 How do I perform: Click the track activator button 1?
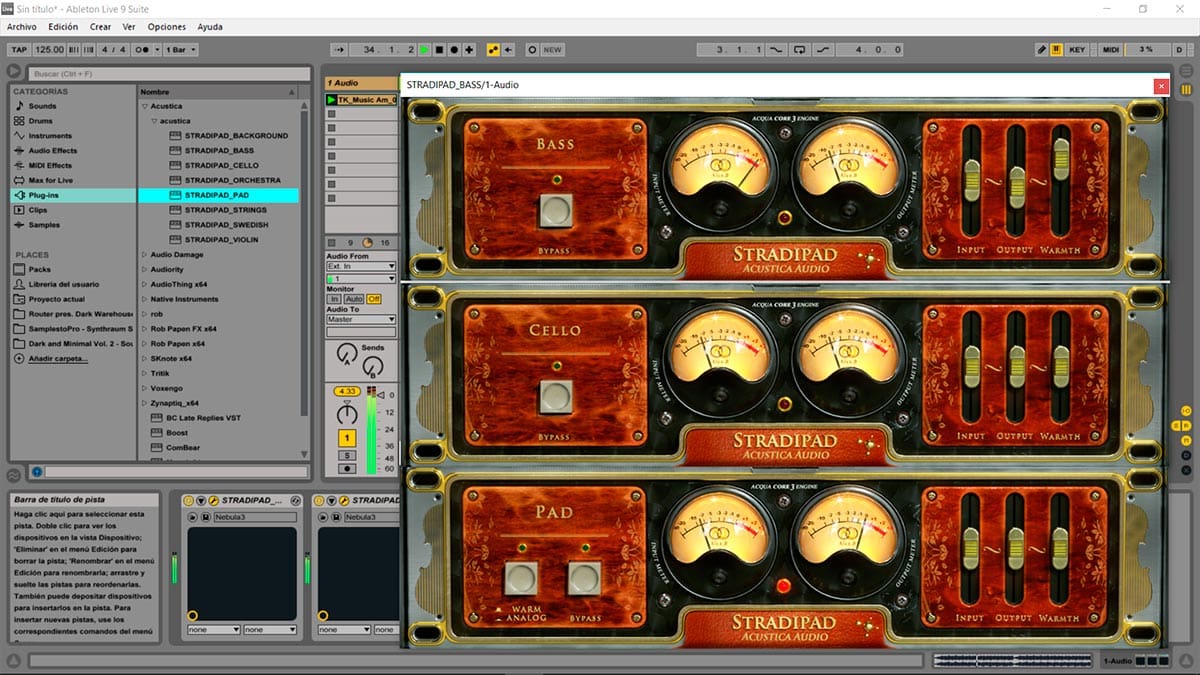click(x=347, y=438)
